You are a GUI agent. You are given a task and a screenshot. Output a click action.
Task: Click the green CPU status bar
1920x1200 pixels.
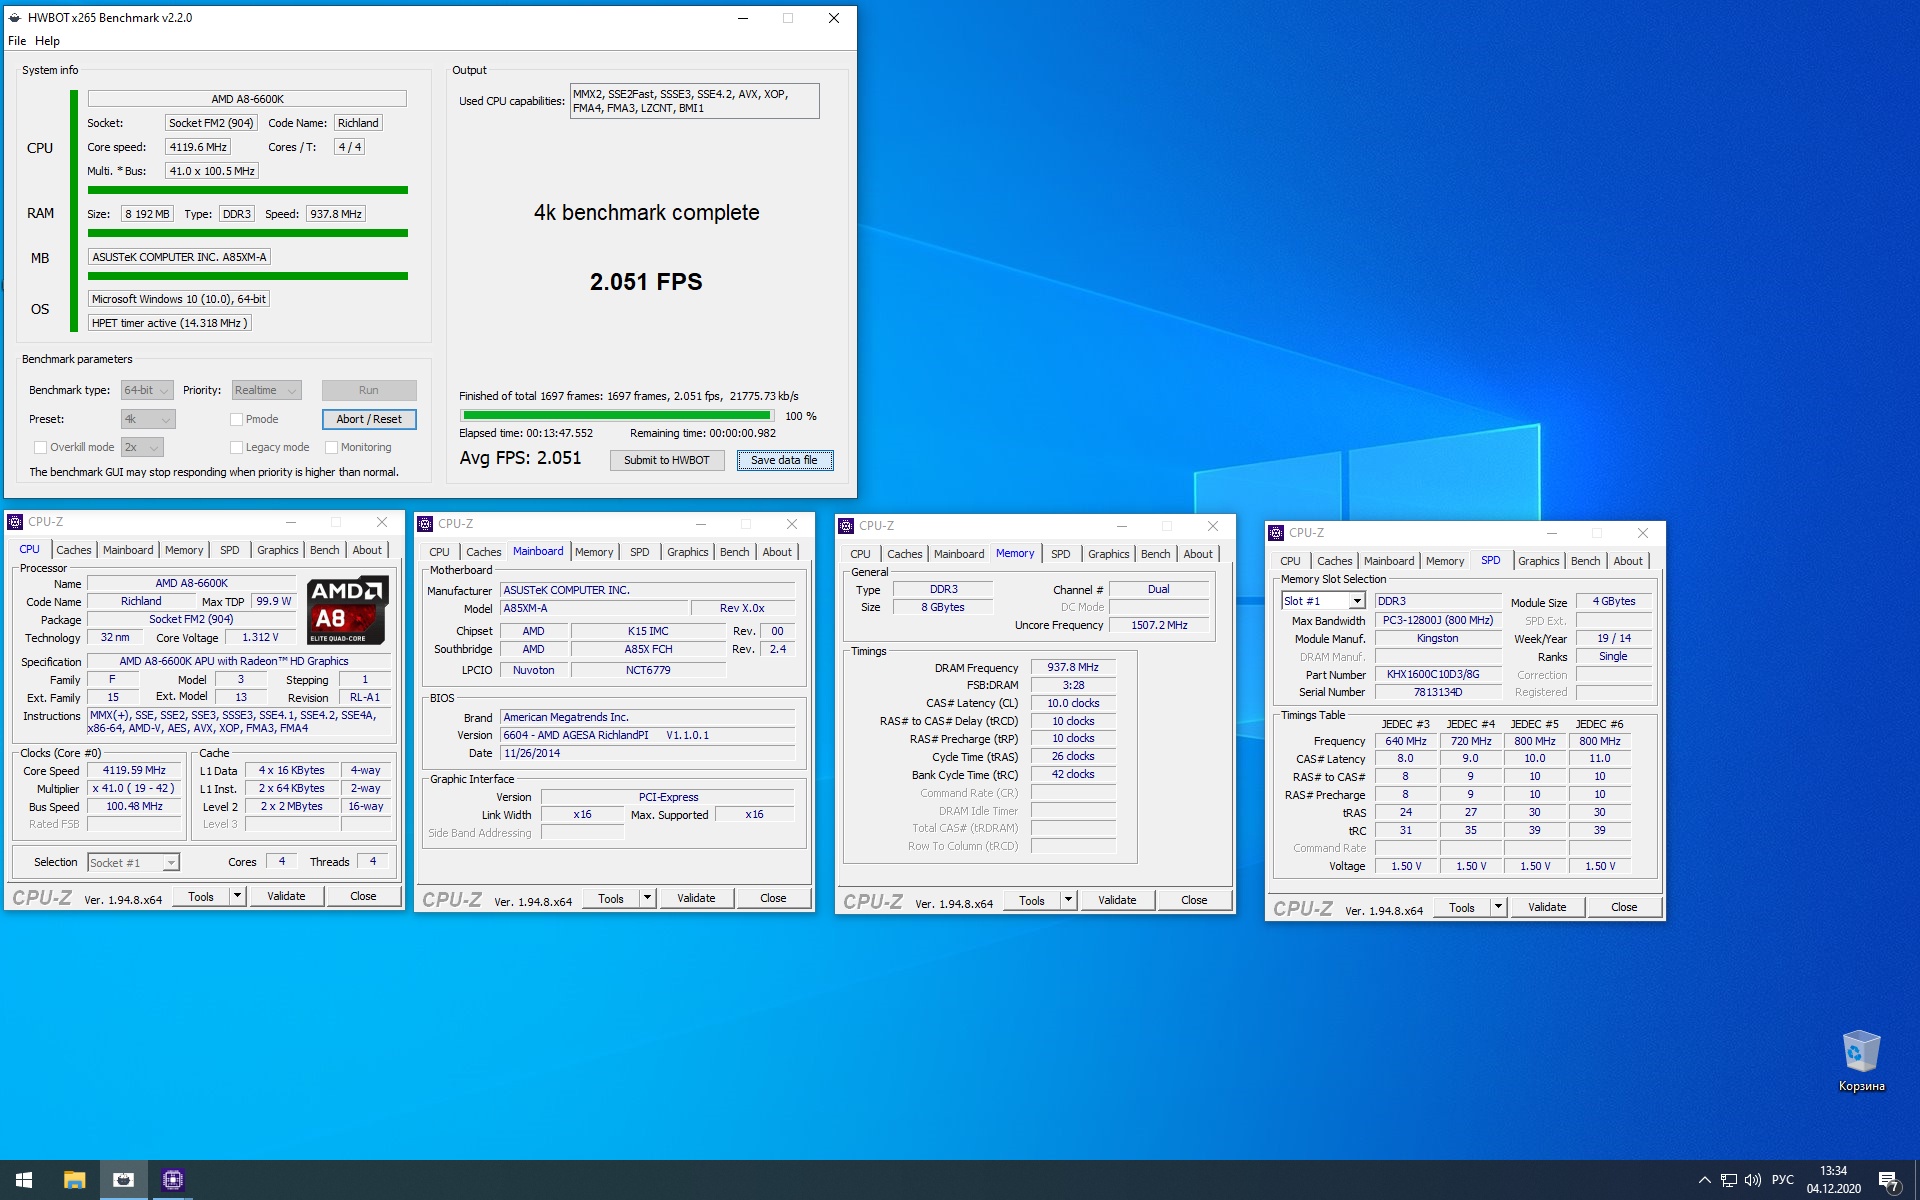[x=247, y=190]
